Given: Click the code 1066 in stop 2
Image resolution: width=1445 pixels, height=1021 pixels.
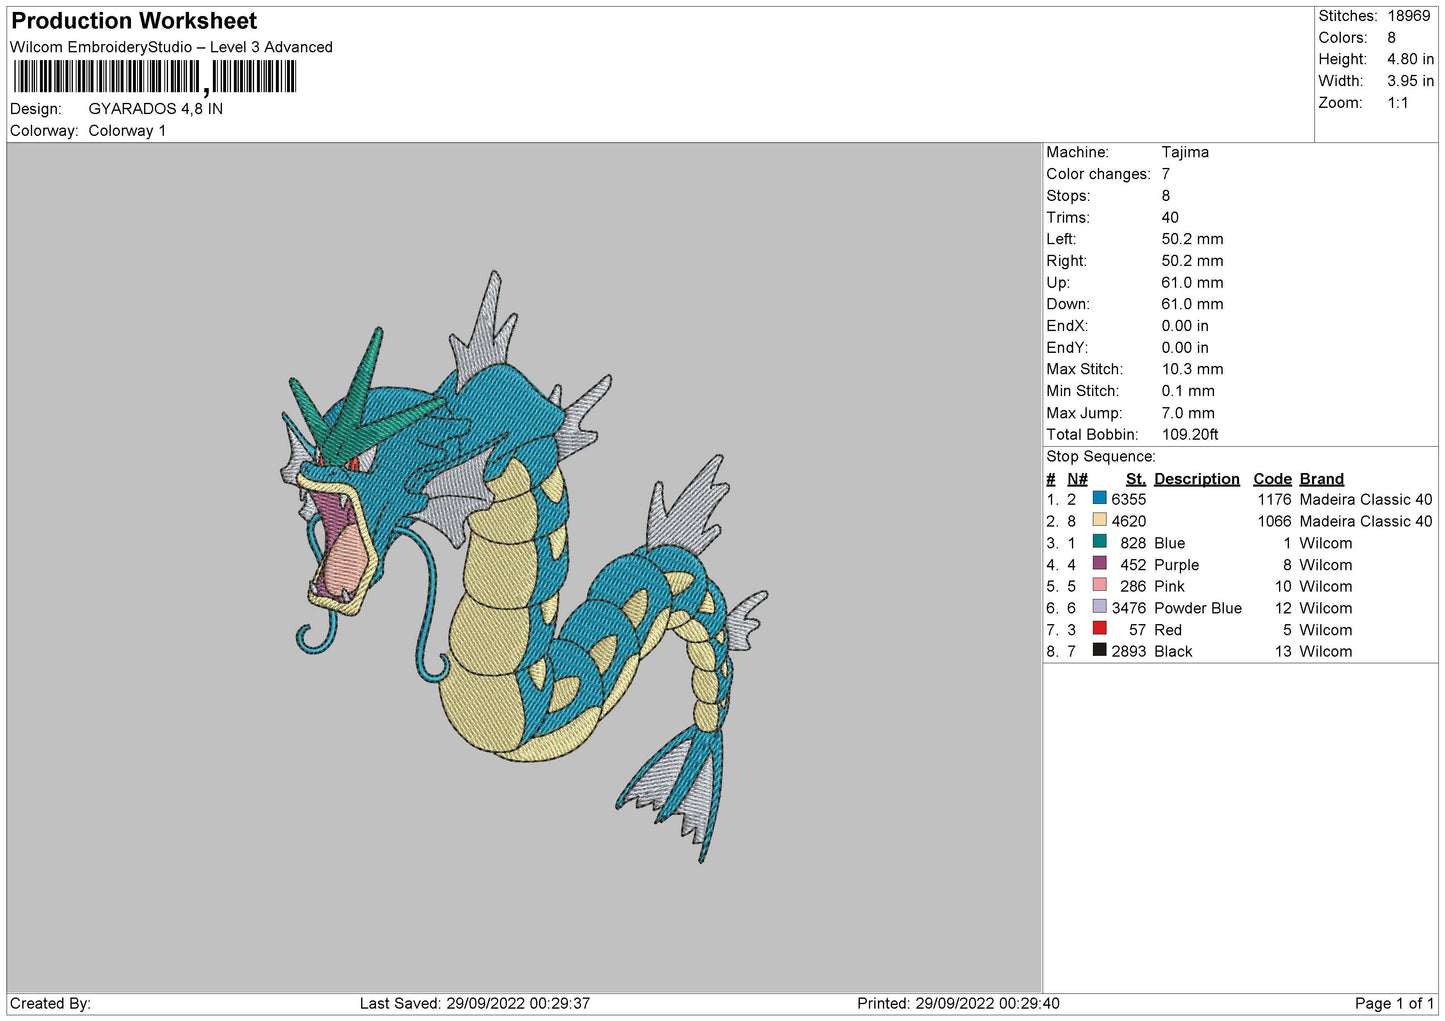Looking at the screenshot, I should click(1274, 522).
